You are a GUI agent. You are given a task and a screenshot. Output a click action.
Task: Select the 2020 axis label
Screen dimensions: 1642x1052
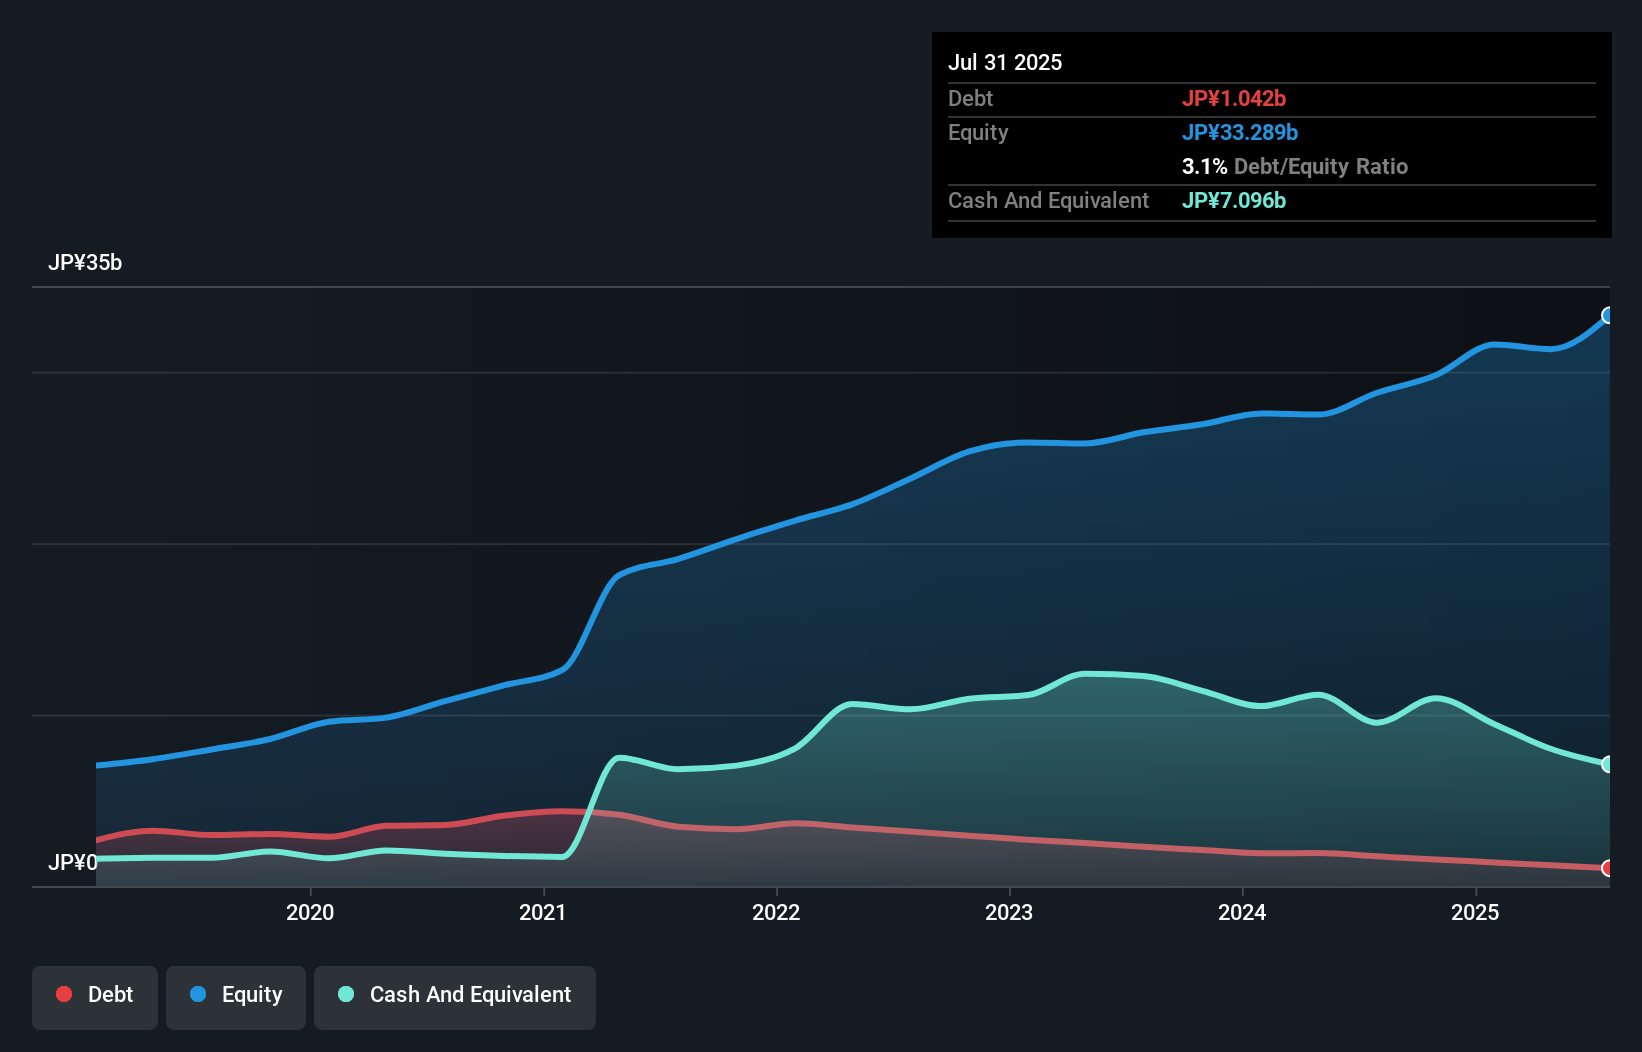310,912
